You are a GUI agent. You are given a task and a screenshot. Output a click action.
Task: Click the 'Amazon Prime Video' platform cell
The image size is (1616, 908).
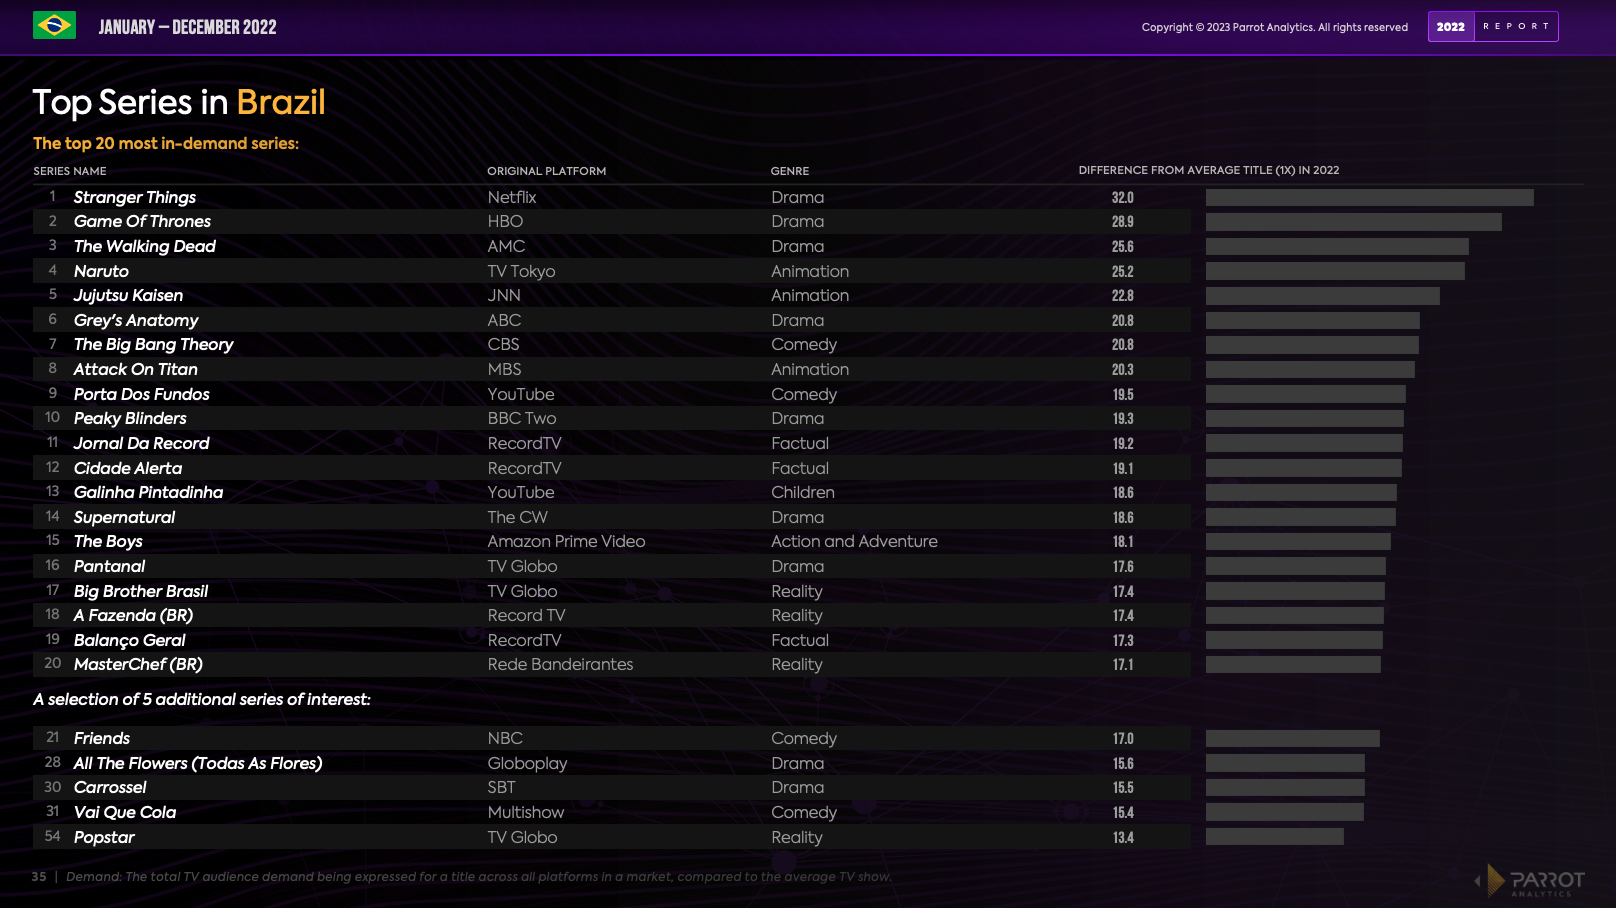[566, 541]
